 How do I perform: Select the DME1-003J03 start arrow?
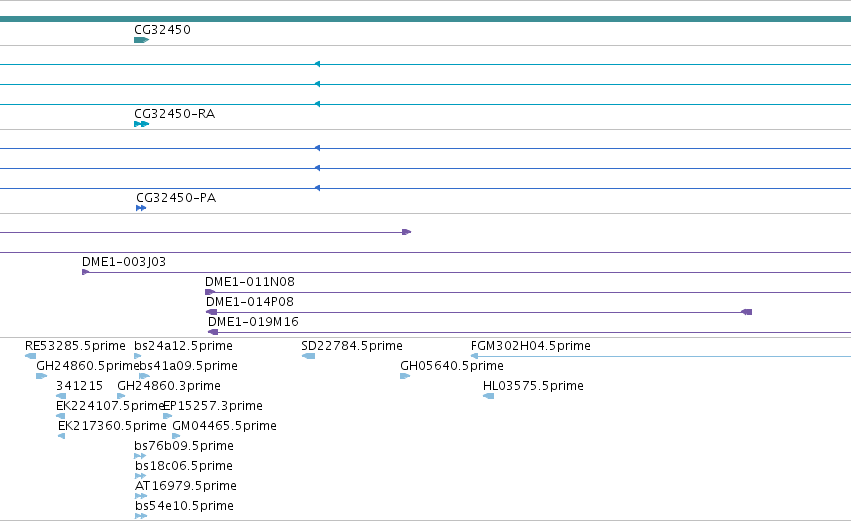[85, 272]
